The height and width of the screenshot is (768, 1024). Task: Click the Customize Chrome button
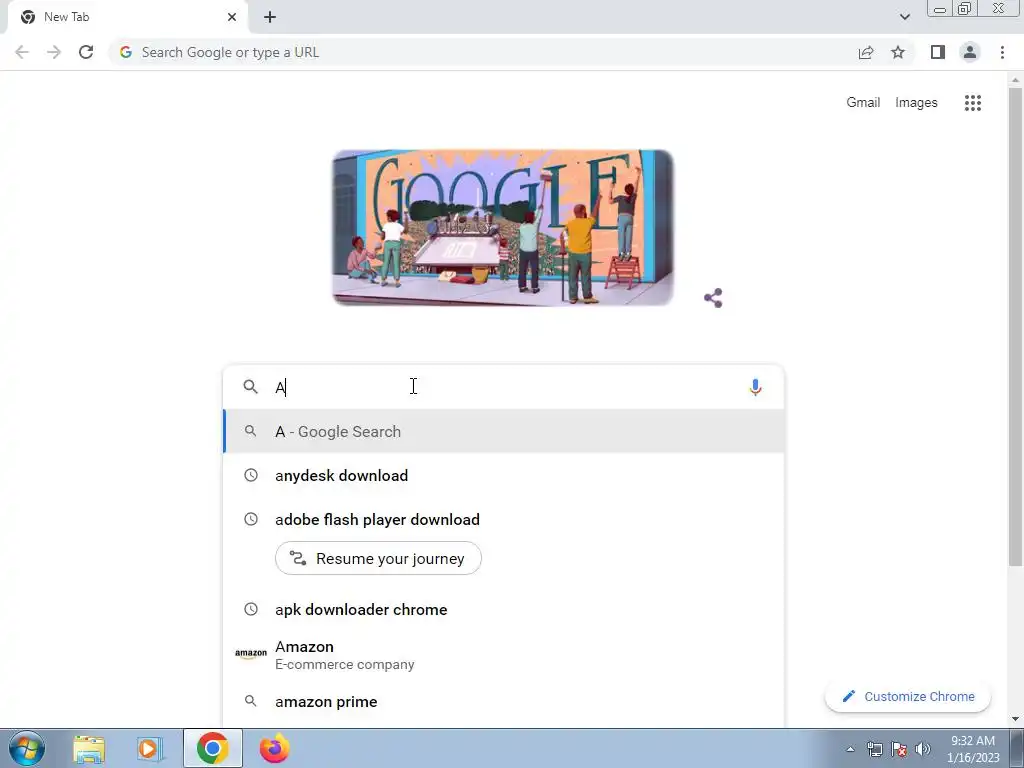tap(908, 697)
